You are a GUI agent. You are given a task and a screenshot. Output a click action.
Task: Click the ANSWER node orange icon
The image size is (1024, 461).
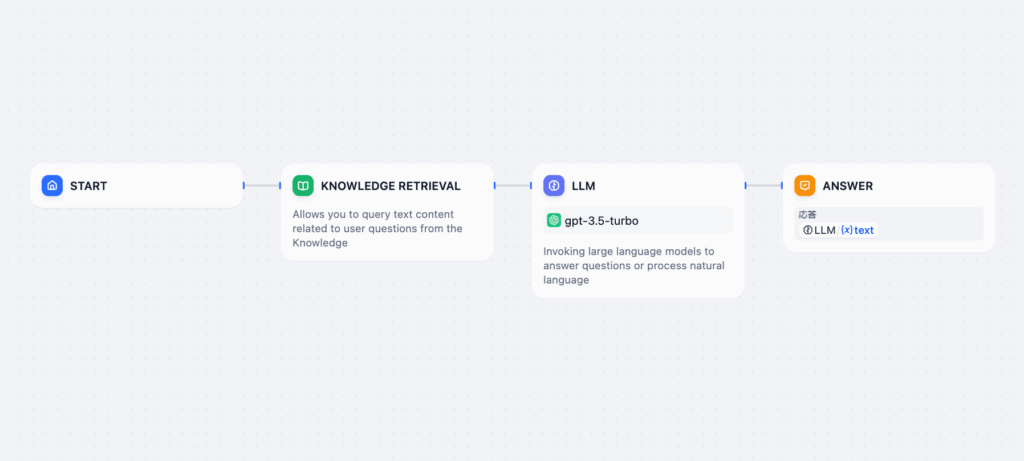pyautogui.click(x=805, y=186)
